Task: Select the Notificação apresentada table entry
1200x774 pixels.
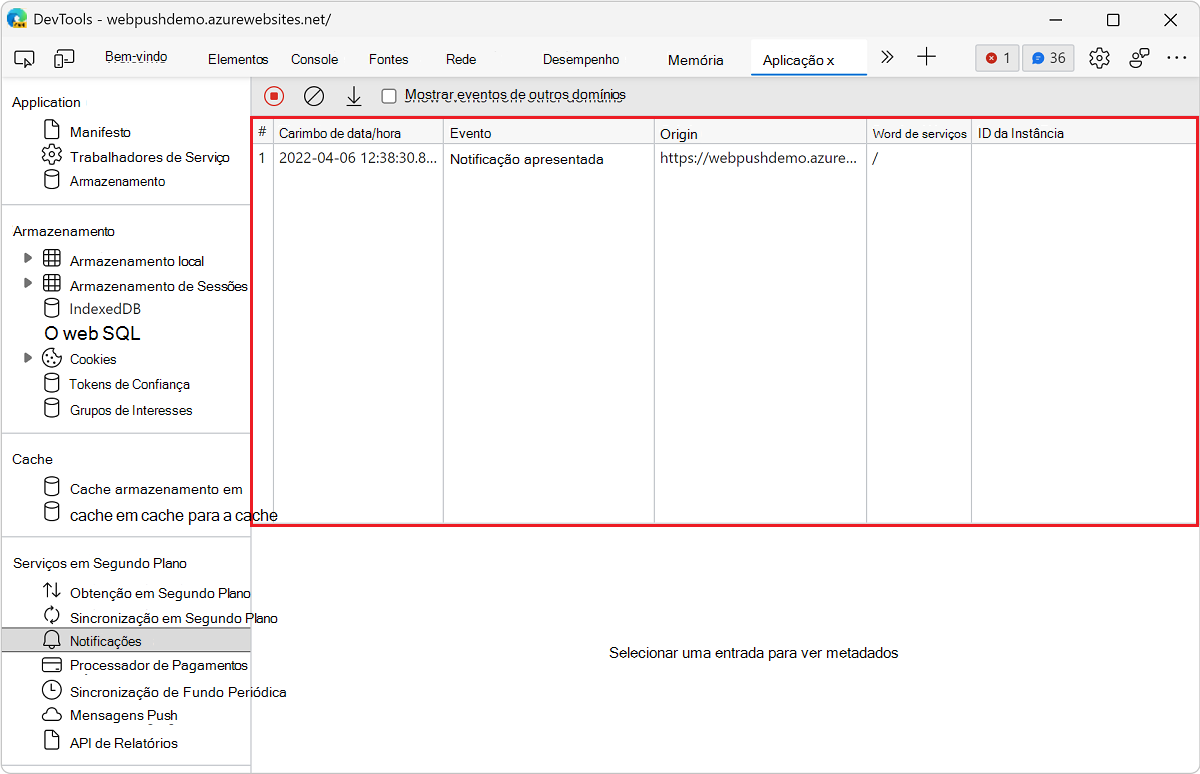Action: tap(528, 158)
